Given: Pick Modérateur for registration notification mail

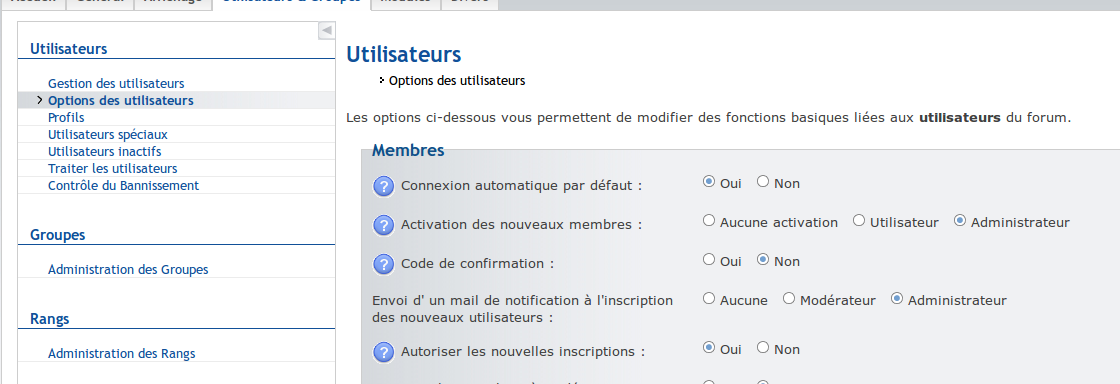Looking at the screenshot, I should [789, 299].
